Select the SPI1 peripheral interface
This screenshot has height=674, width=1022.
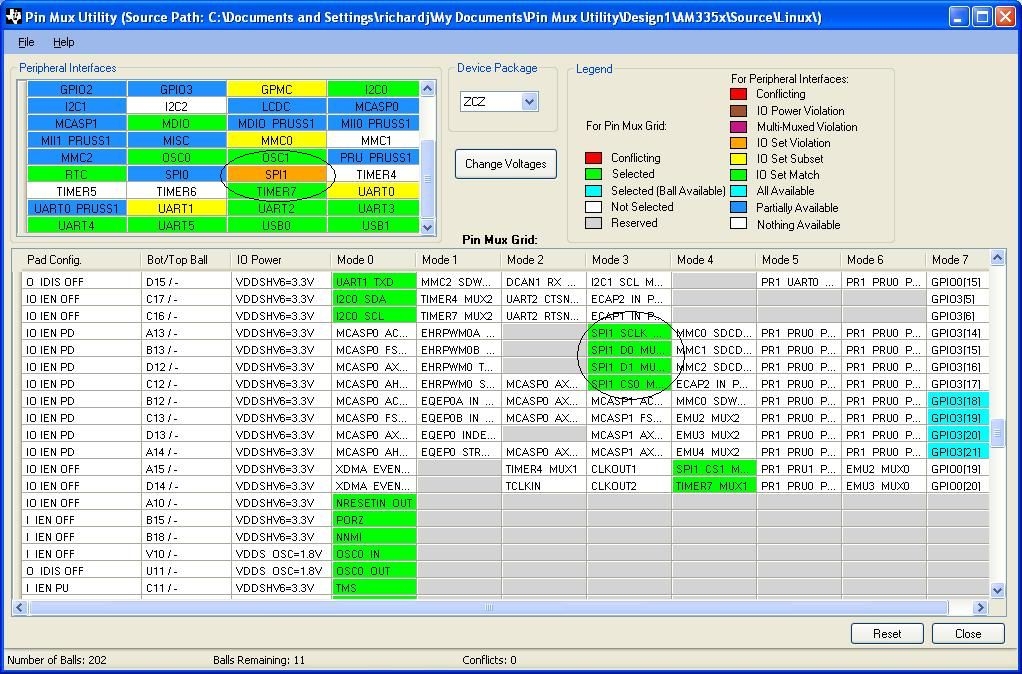276,174
